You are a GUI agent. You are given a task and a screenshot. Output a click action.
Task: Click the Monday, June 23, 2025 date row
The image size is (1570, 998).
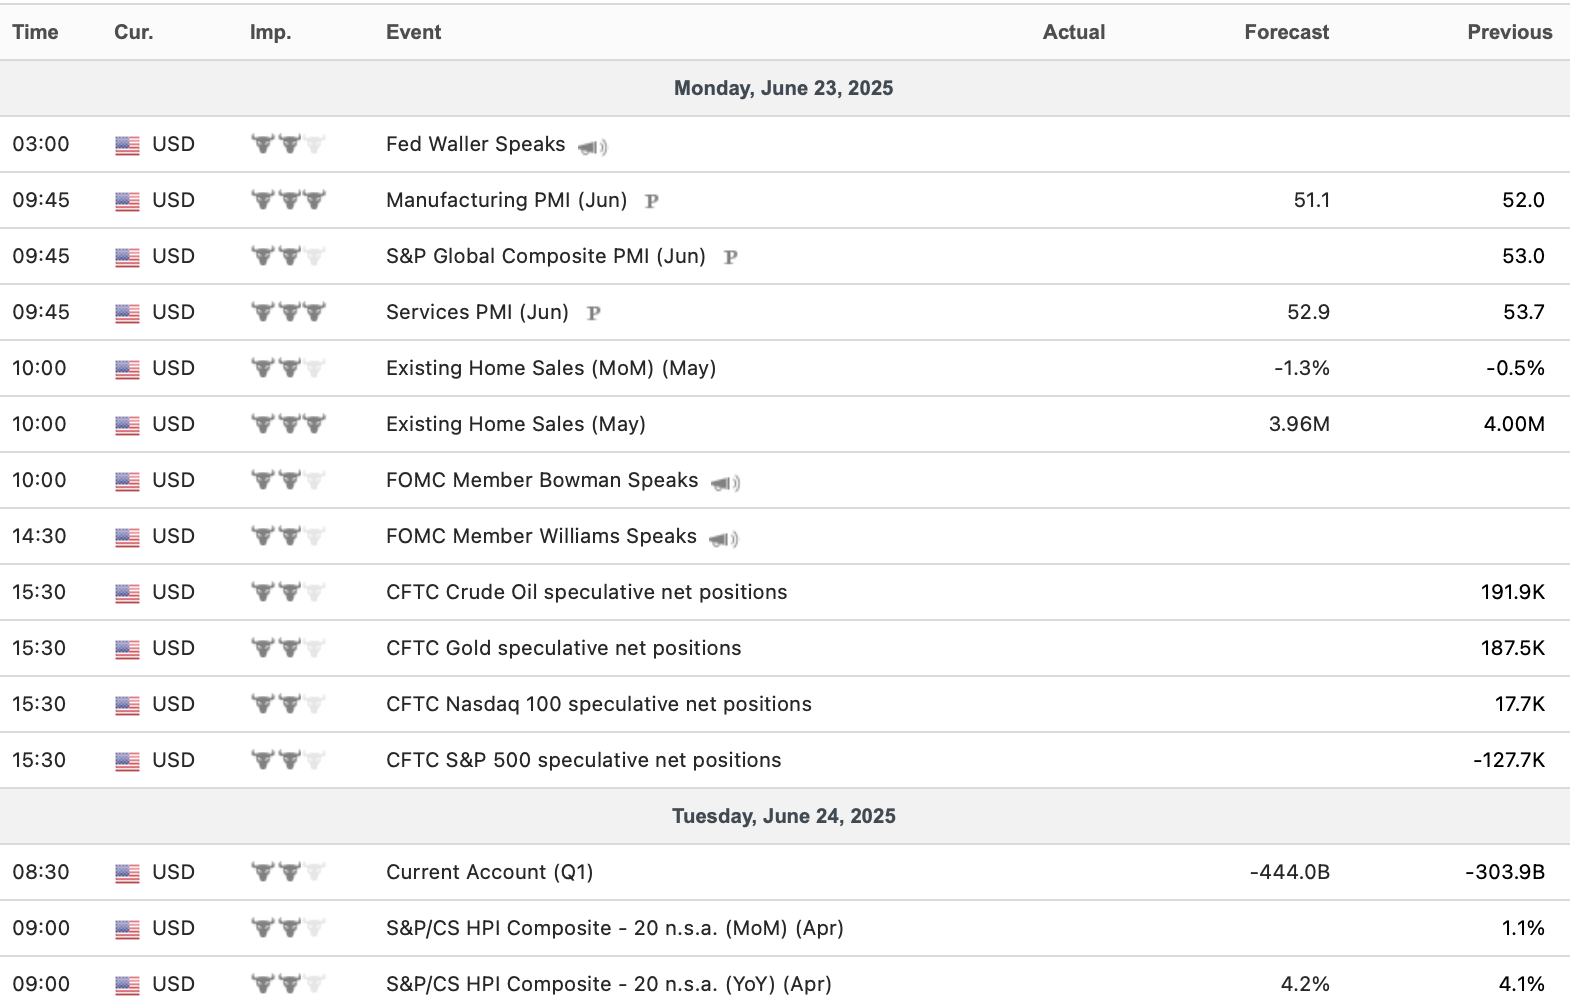click(x=783, y=88)
